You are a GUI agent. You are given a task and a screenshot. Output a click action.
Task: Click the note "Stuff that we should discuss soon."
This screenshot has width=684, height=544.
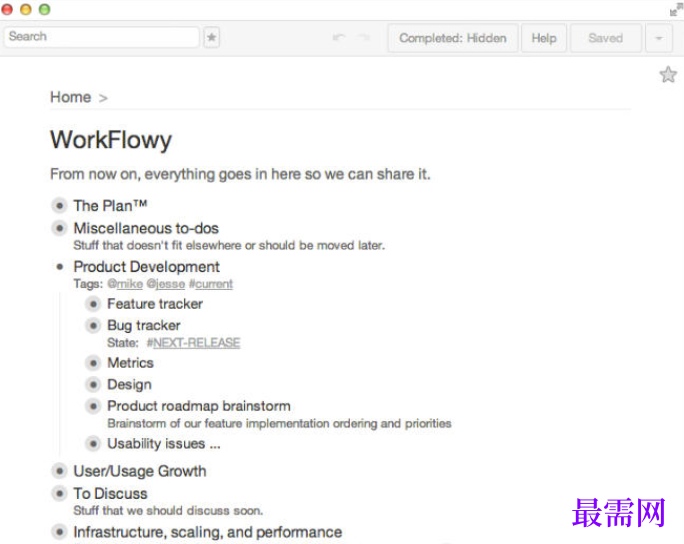pyautogui.click(x=168, y=510)
